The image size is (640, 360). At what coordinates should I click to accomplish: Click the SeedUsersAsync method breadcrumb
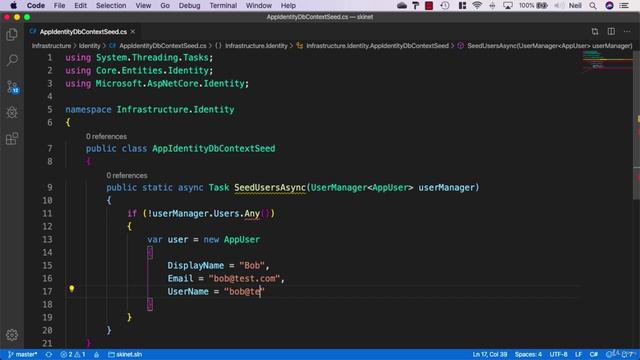click(545, 46)
